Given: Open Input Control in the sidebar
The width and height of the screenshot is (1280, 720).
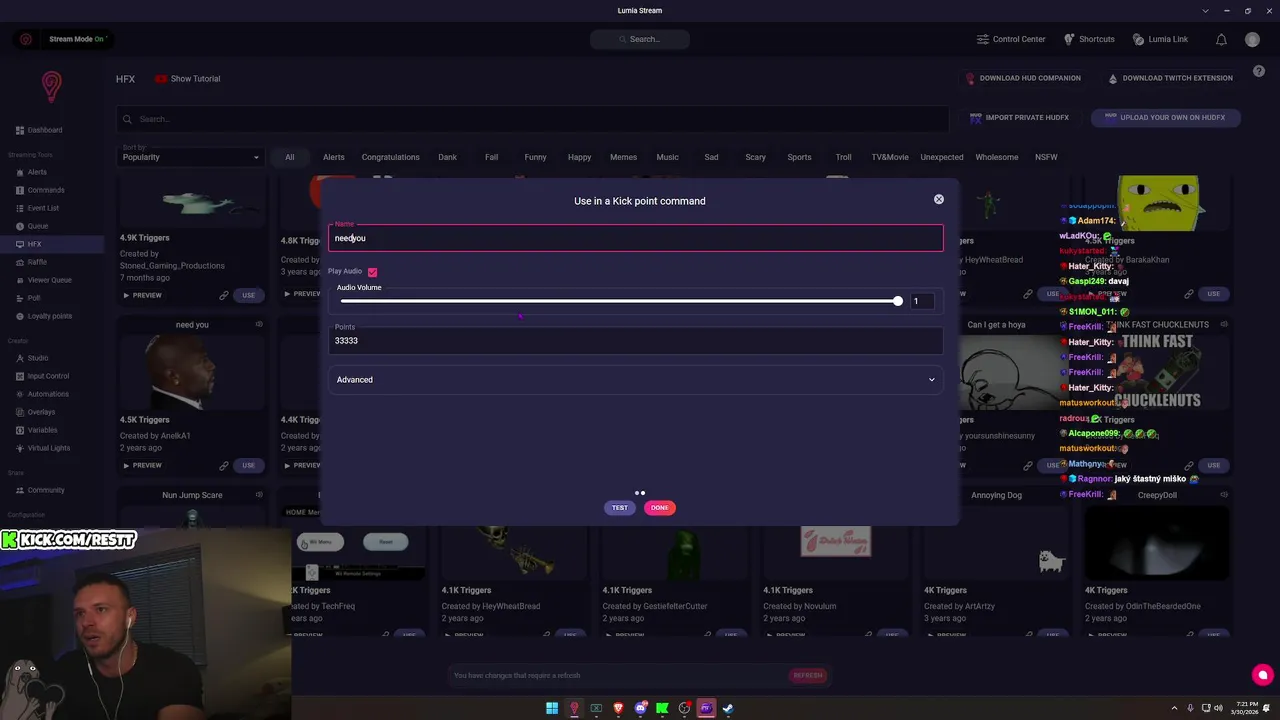Looking at the screenshot, I should pyautogui.click(x=42, y=376).
